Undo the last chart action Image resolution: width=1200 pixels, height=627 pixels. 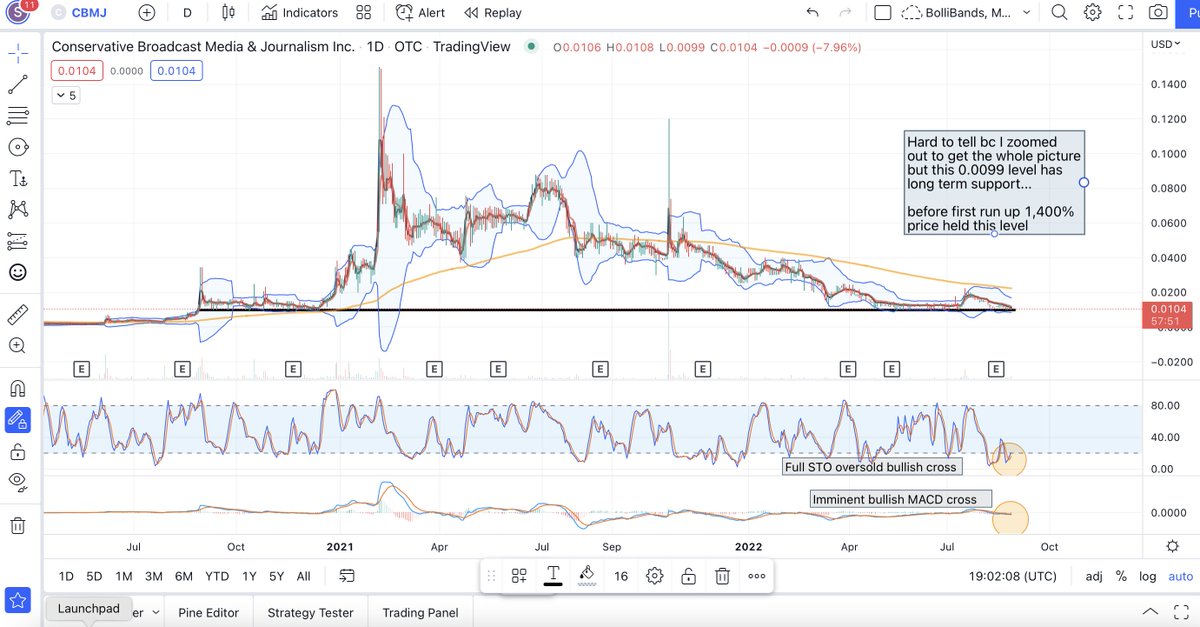[x=812, y=13]
